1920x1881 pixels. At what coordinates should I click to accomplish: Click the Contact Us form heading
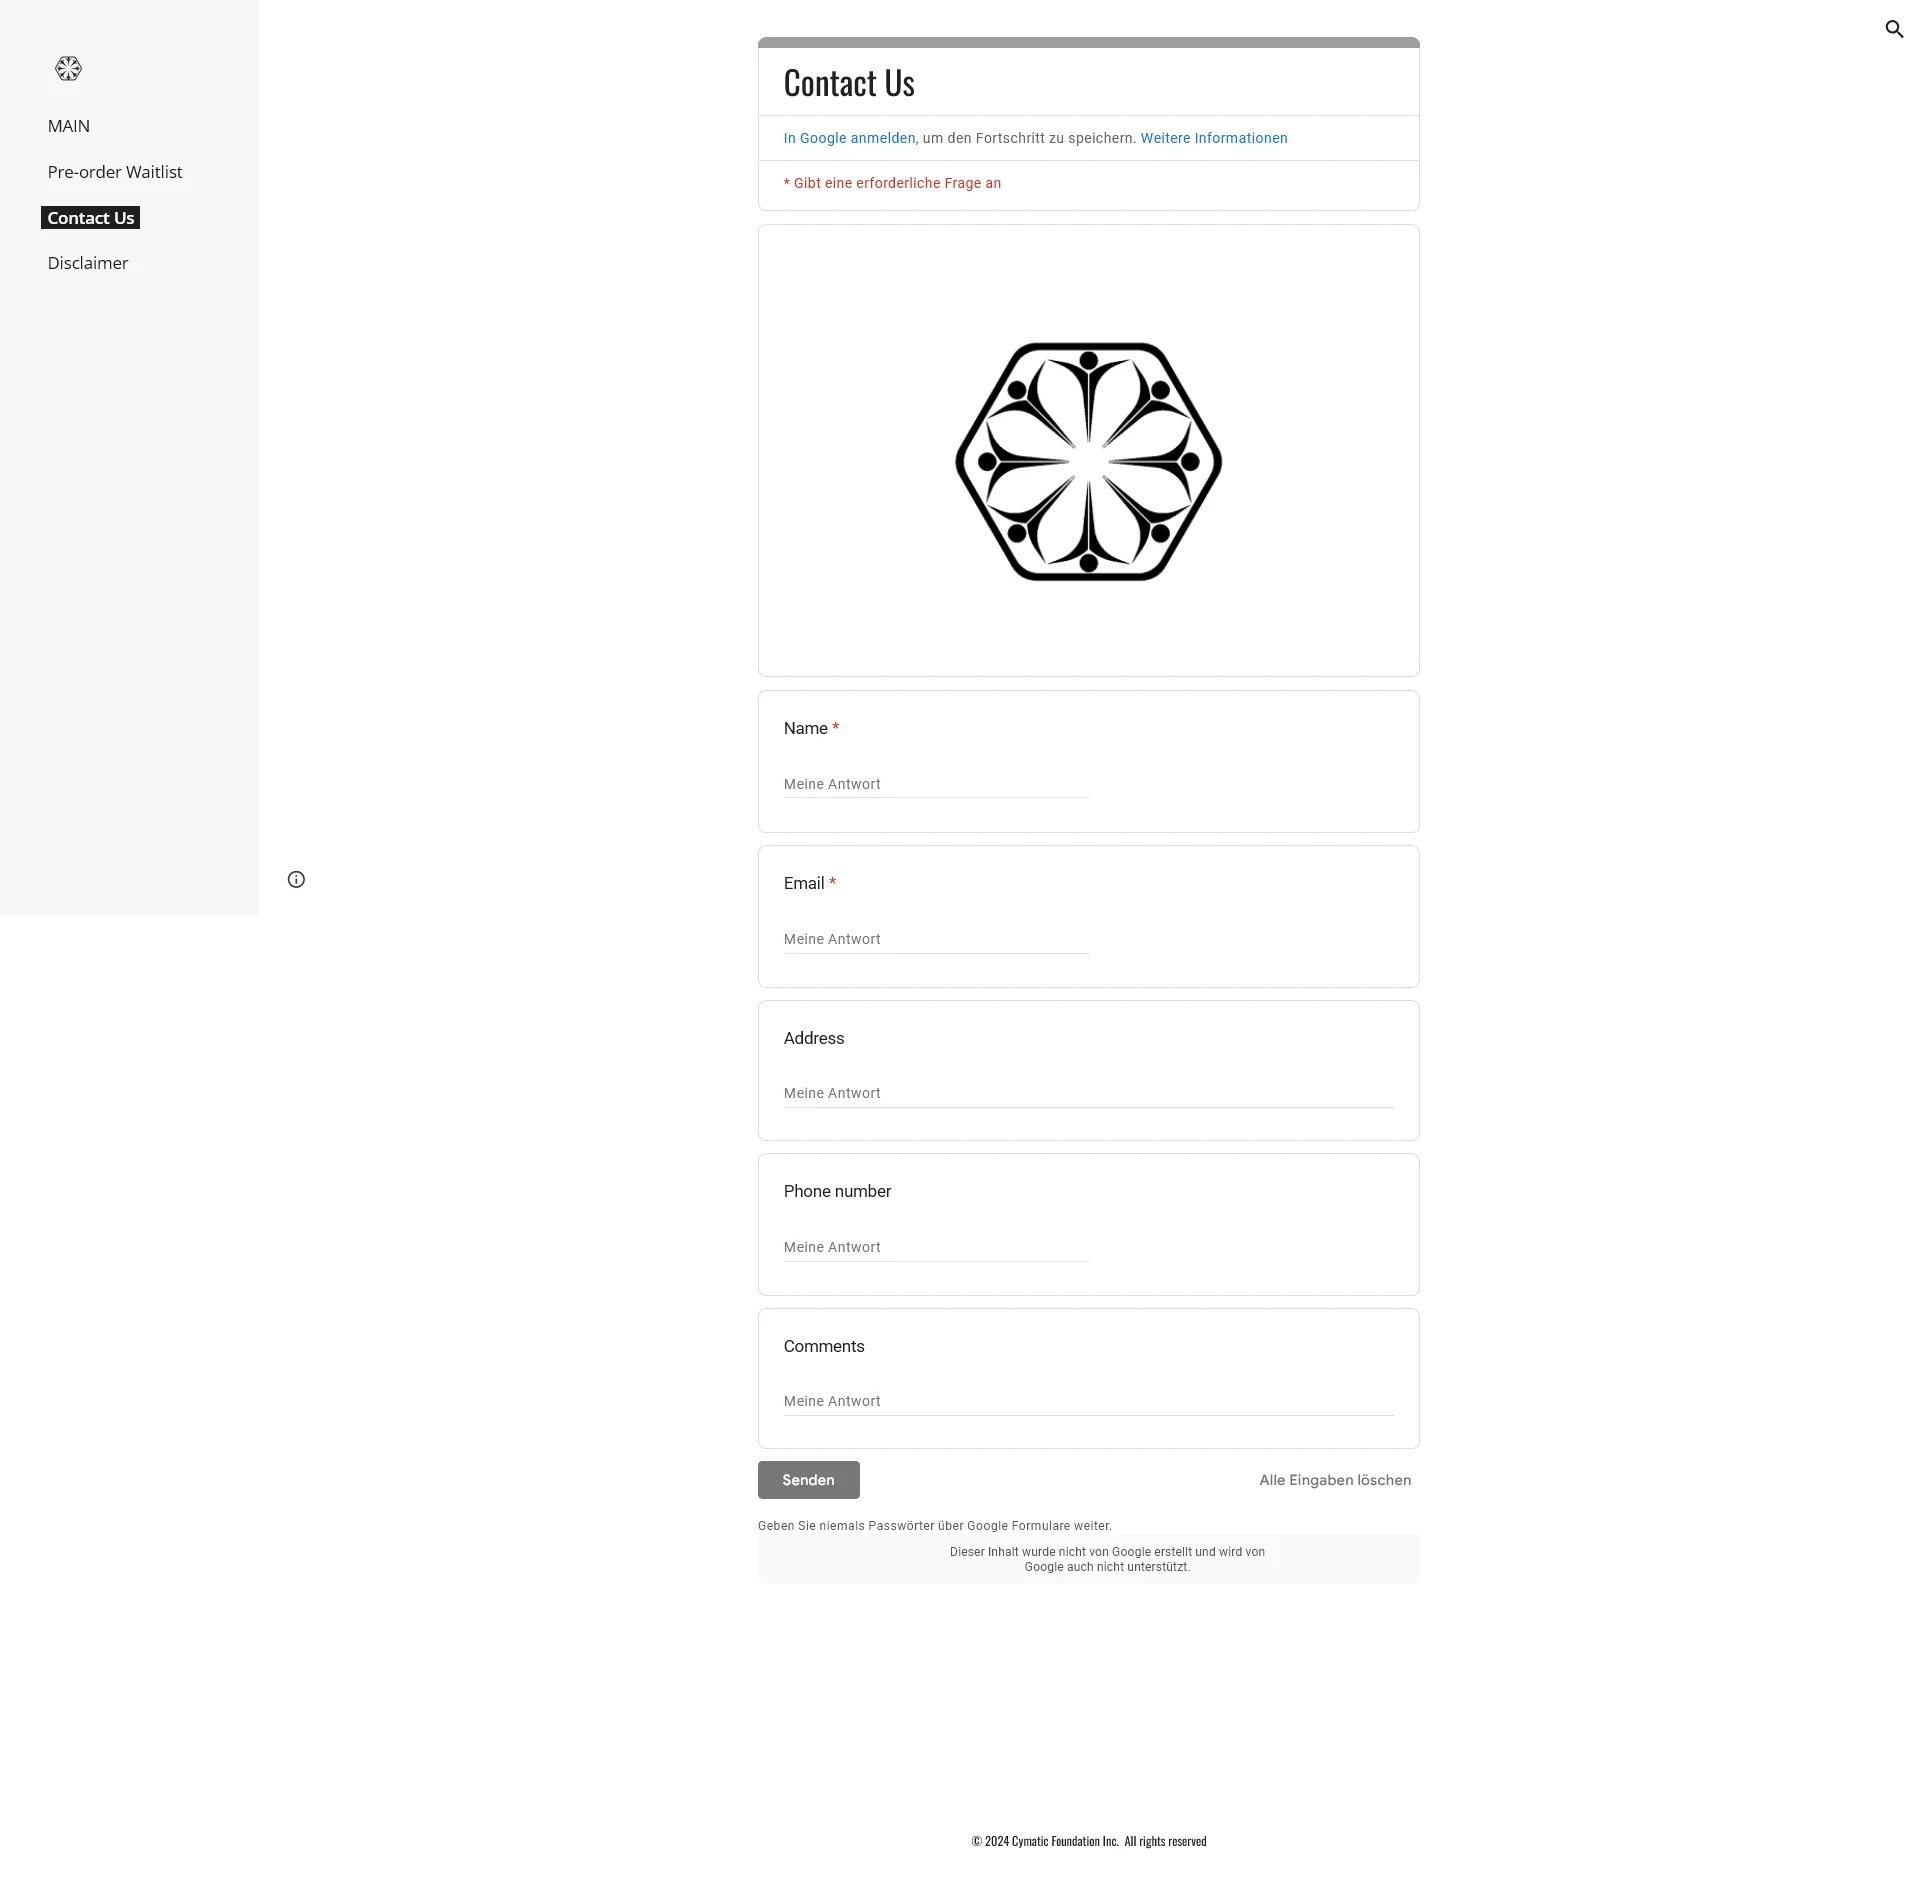click(849, 83)
